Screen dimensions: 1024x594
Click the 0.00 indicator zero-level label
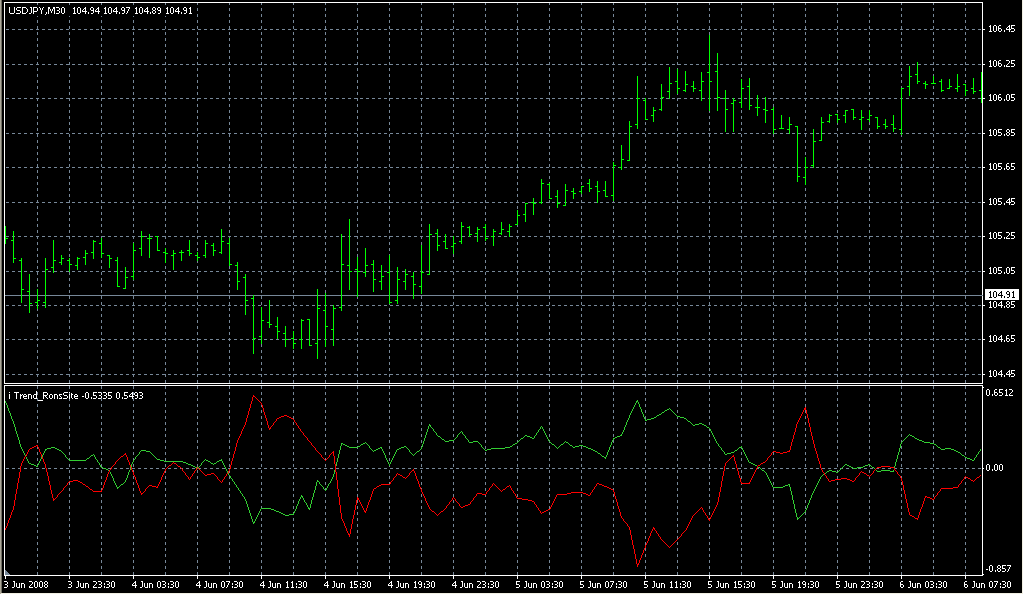pyautogui.click(x=996, y=468)
